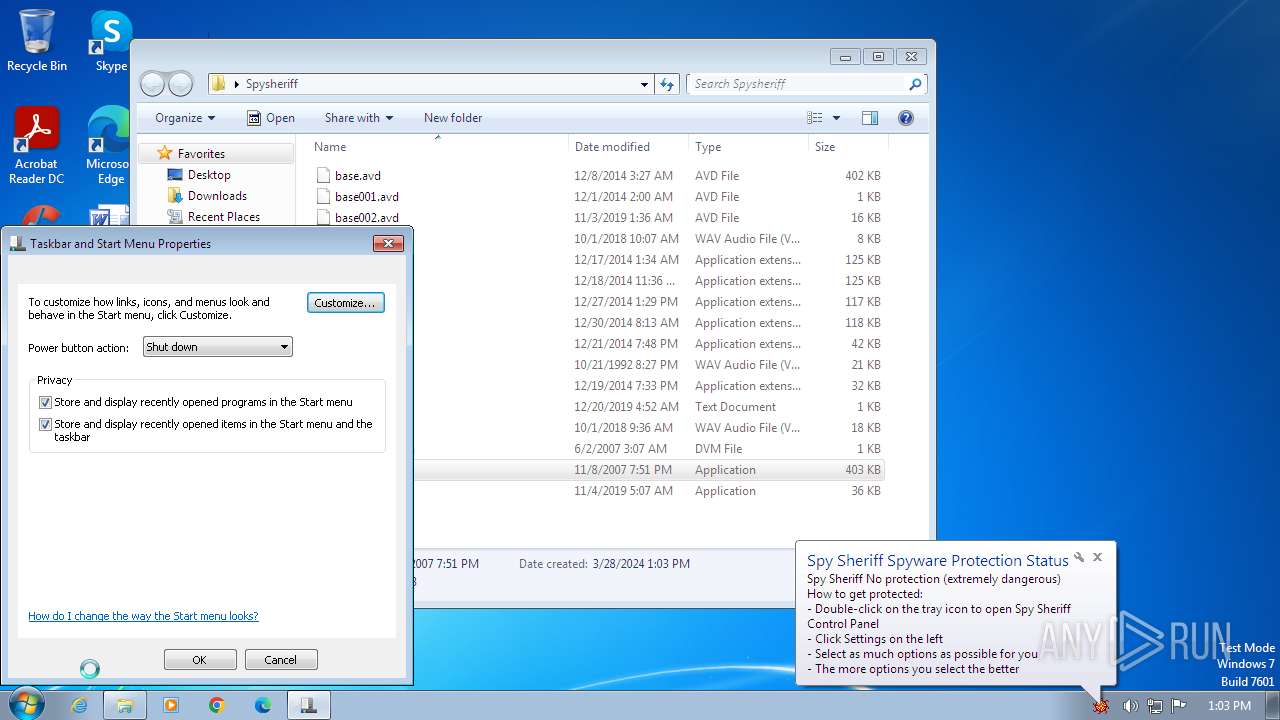The height and width of the screenshot is (720, 1280).
Task: Click the taskbar clock showing 1:03 PM
Action: tap(1229, 706)
